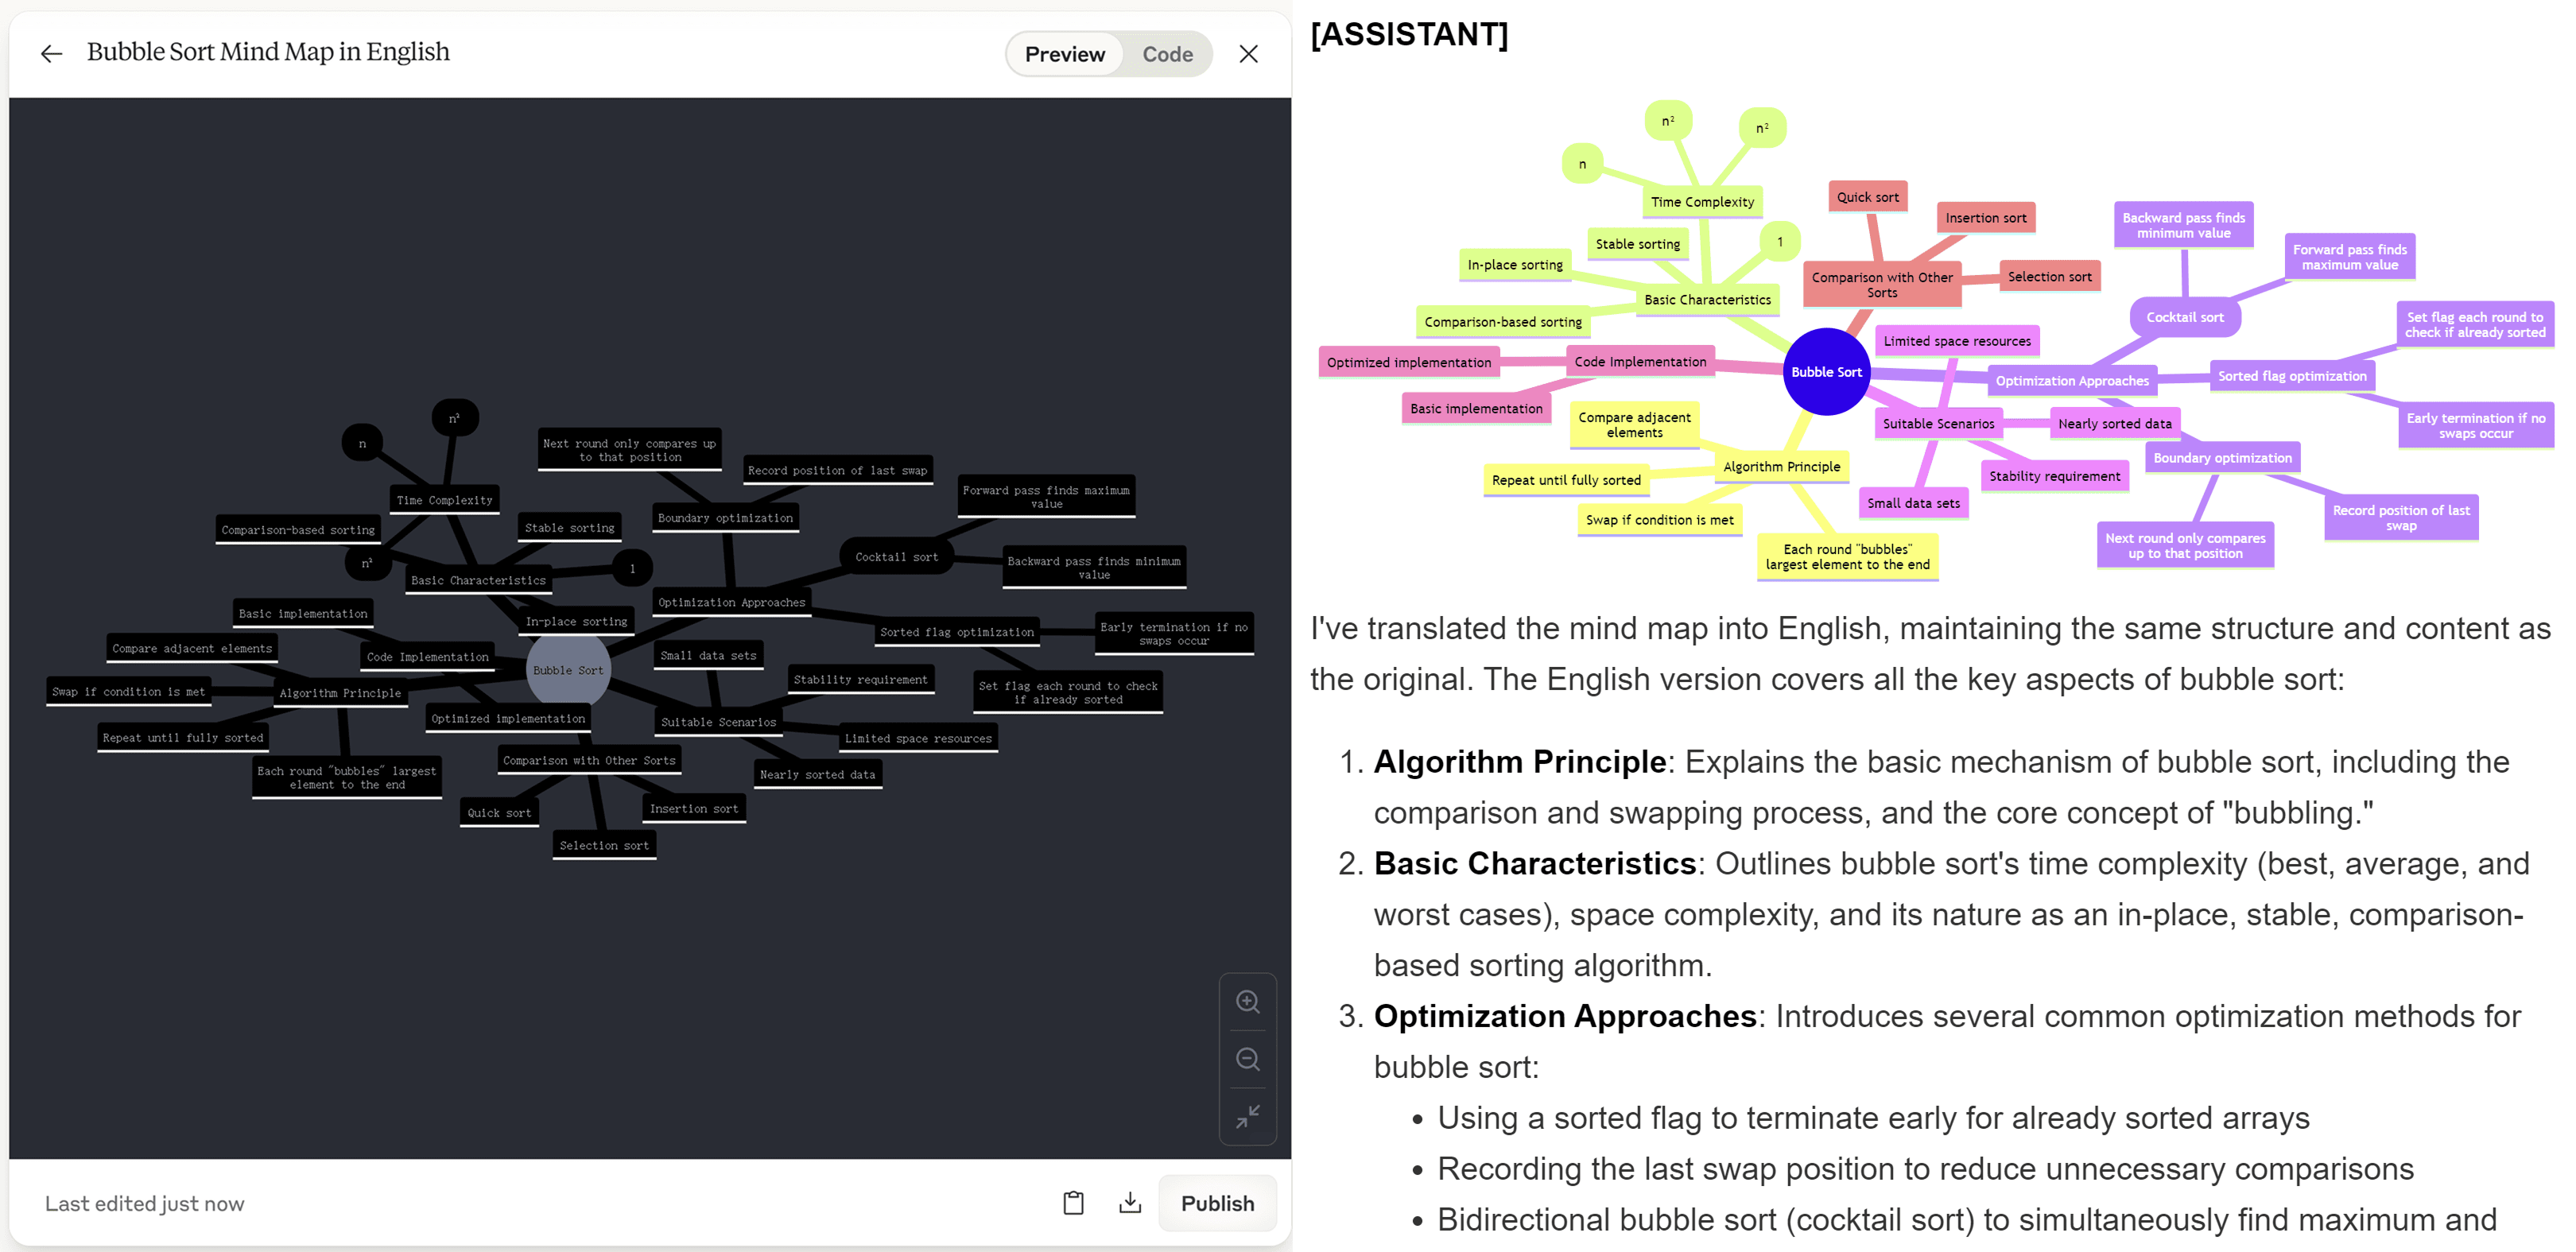Download the mind map artifact
The image size is (2576, 1252).
tap(1129, 1202)
